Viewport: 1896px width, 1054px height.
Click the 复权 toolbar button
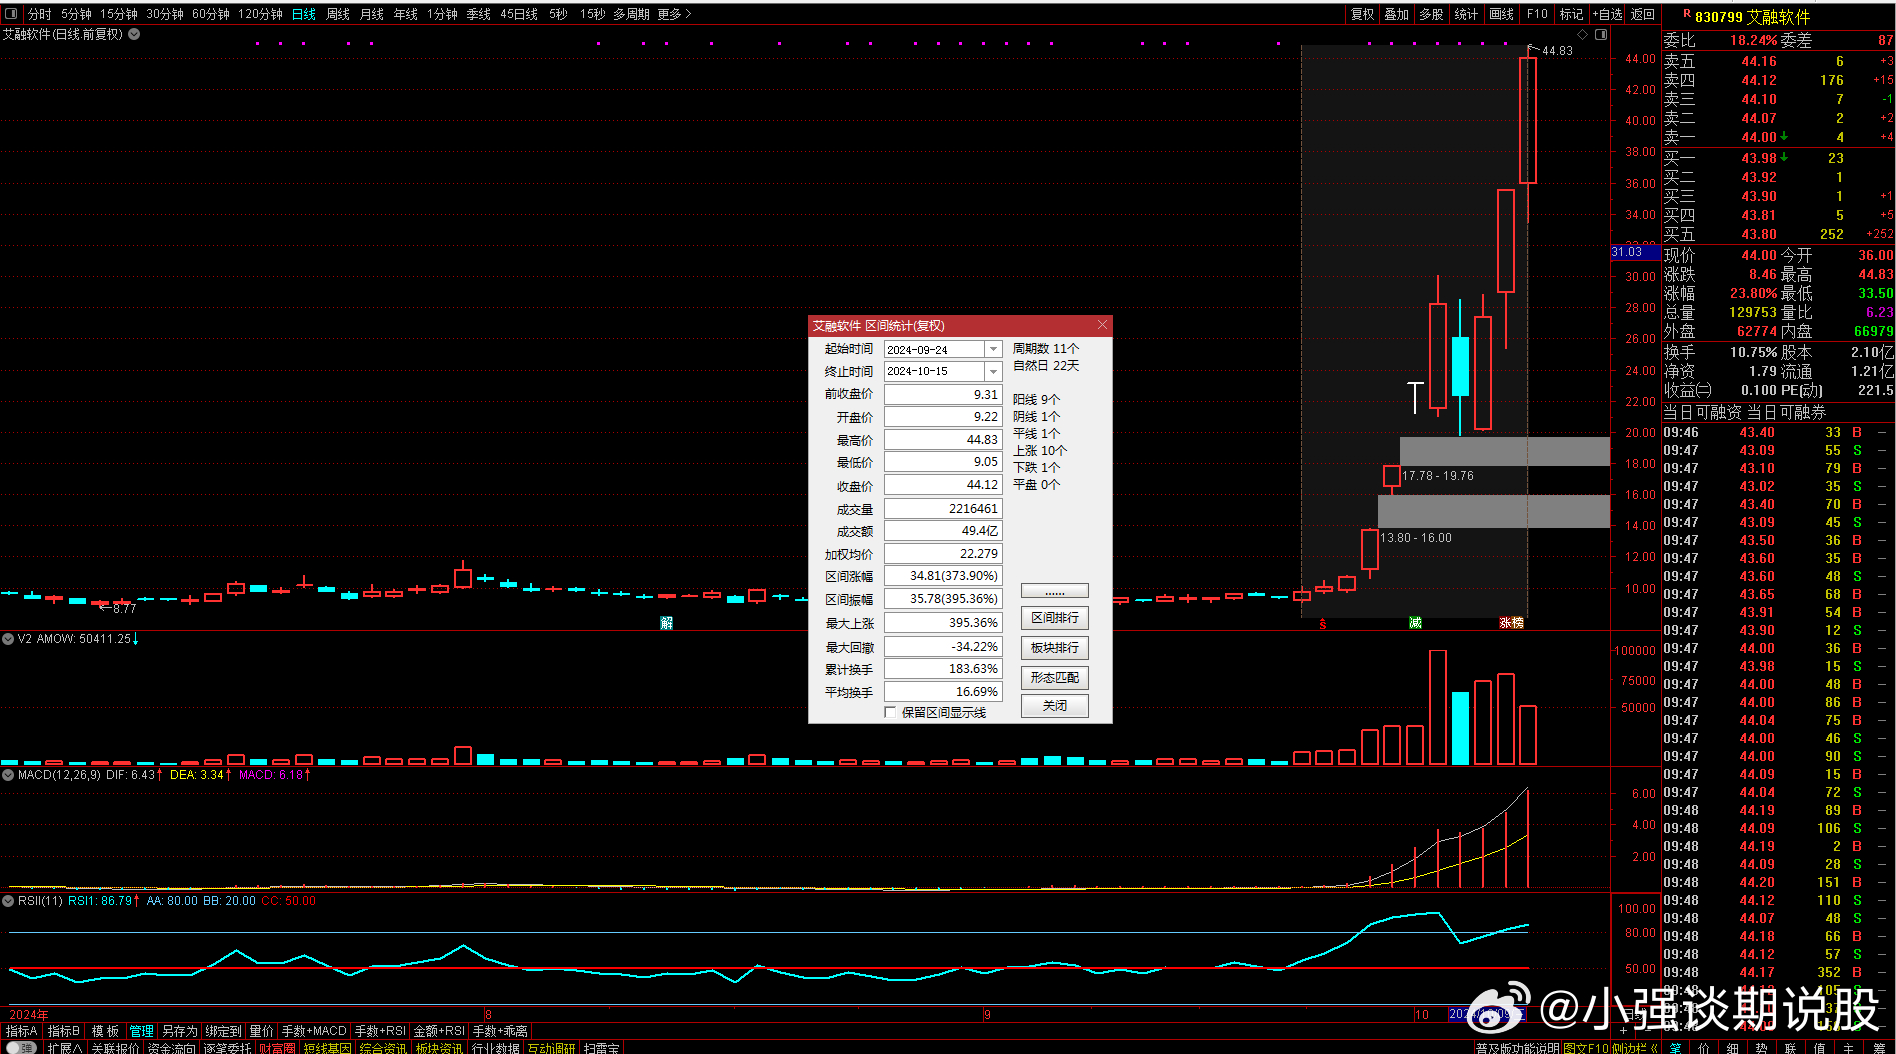(1362, 14)
